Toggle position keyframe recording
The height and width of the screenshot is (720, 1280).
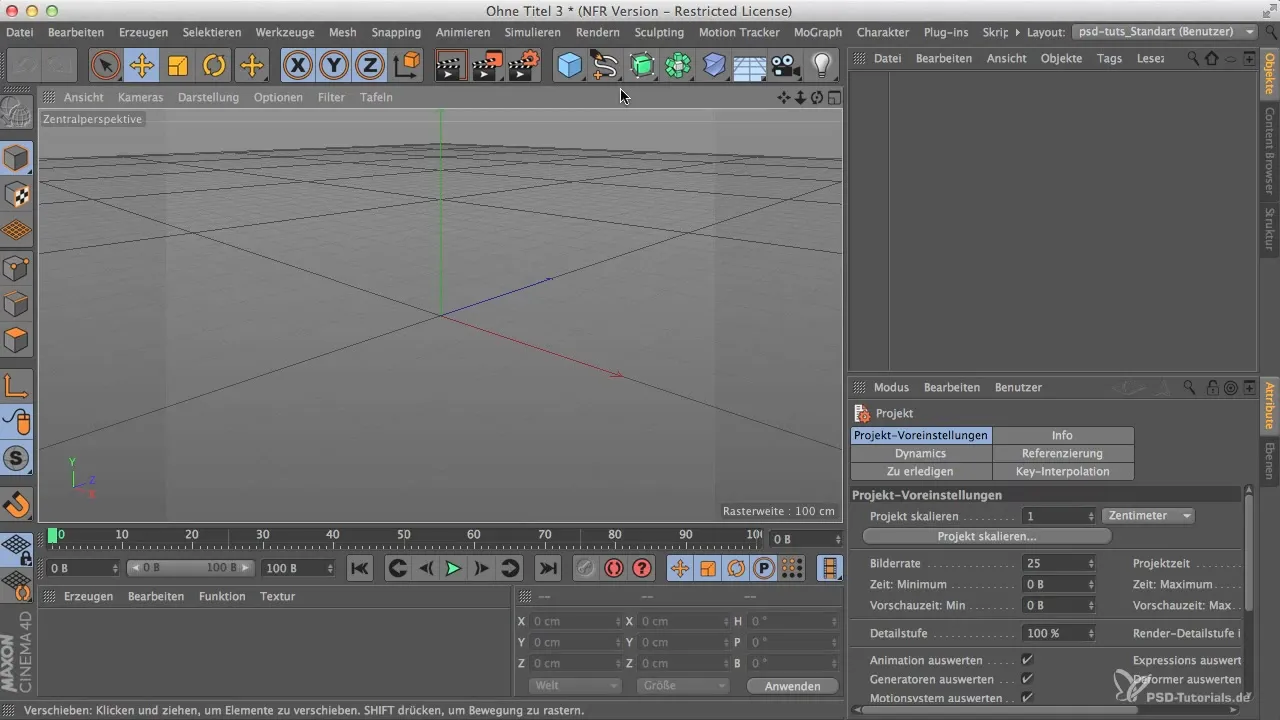point(680,568)
